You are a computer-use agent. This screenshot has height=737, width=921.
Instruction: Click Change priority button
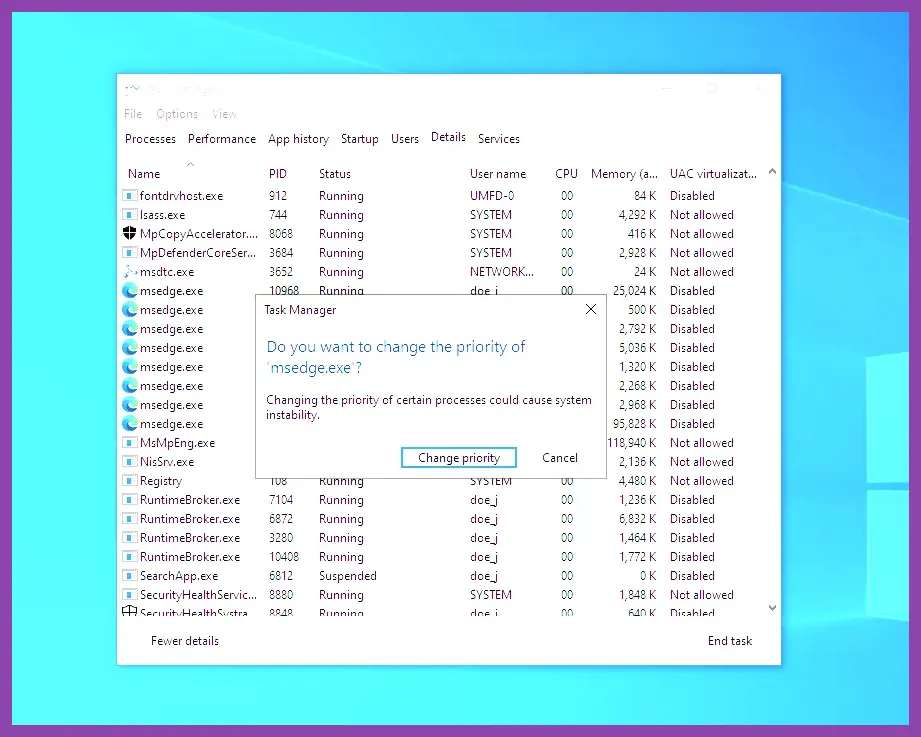(x=459, y=457)
